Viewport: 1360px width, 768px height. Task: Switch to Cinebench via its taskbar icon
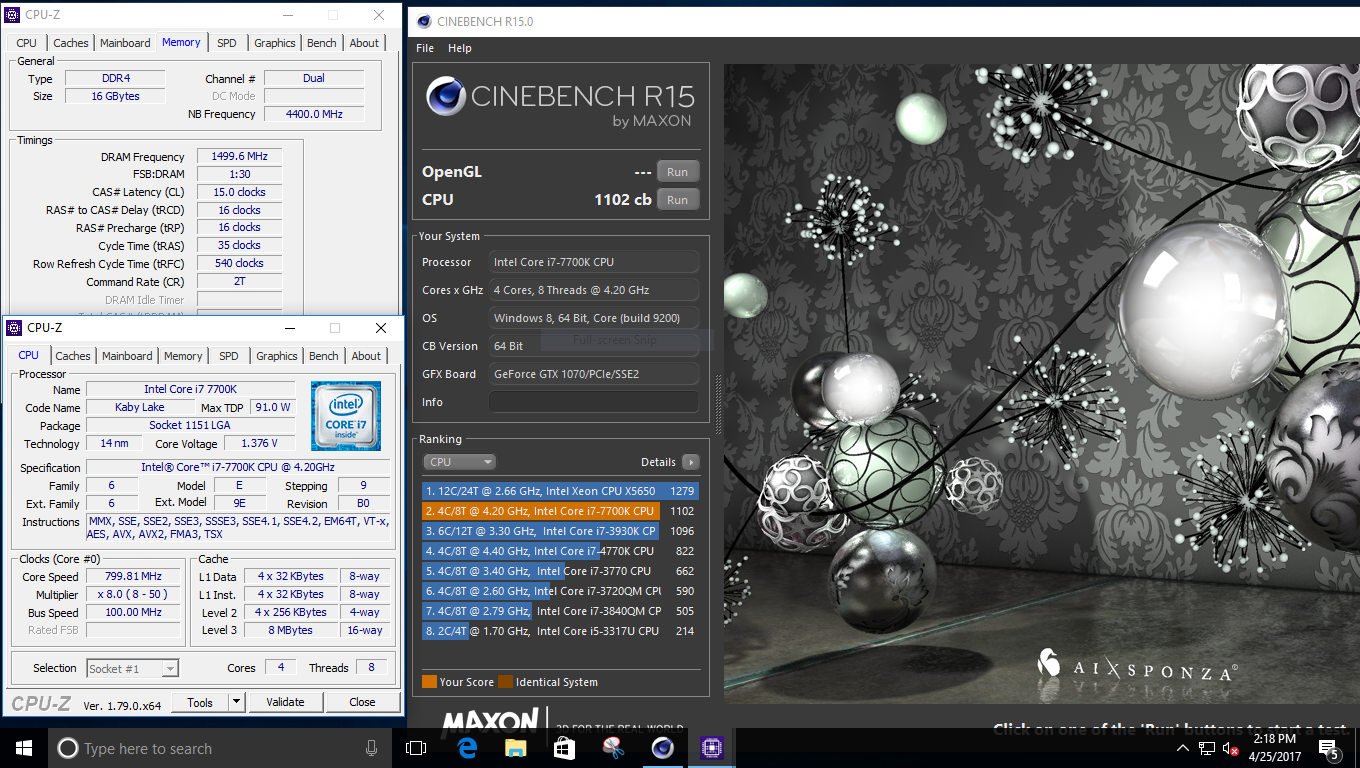662,748
